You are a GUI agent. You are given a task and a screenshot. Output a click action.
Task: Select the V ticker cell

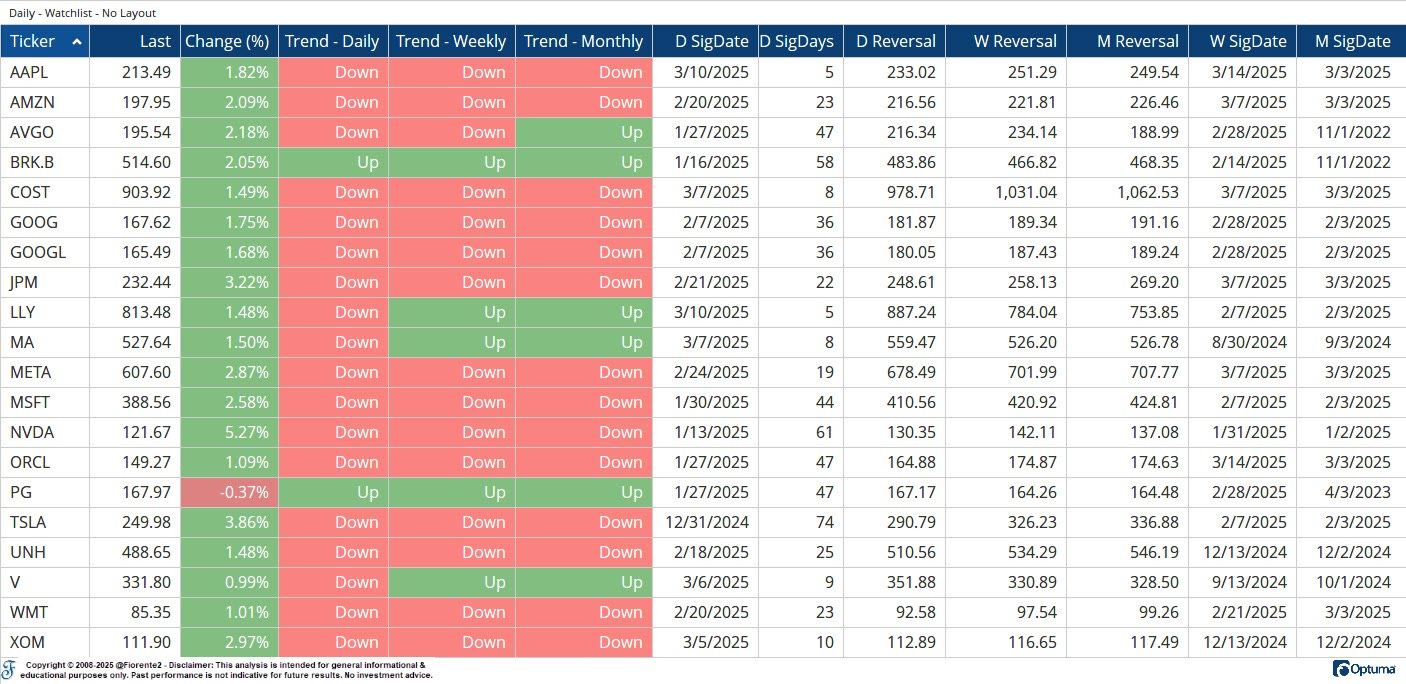coord(45,582)
